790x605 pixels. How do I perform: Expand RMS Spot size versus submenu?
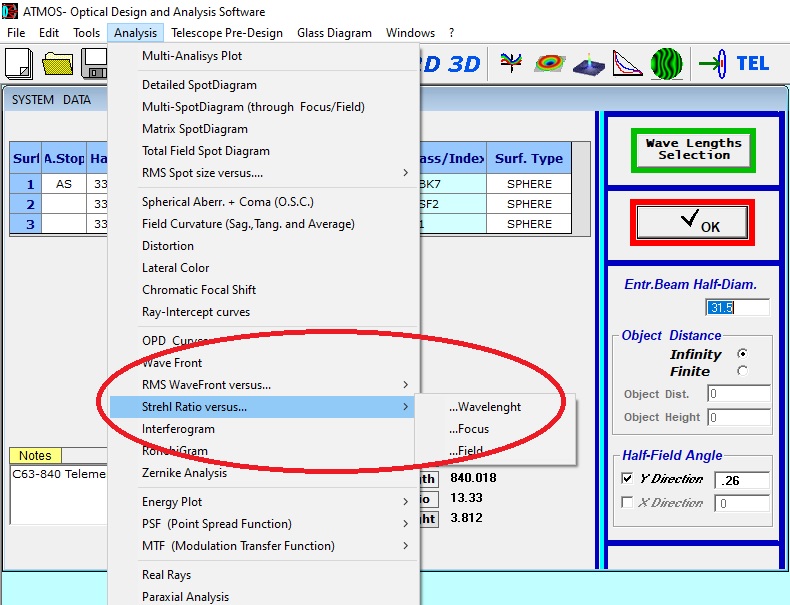pos(262,173)
